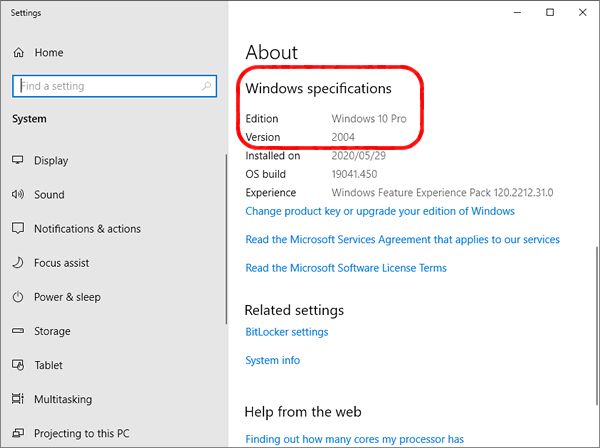
Task: Click the search magnifier icon
Action: pyautogui.click(x=207, y=86)
